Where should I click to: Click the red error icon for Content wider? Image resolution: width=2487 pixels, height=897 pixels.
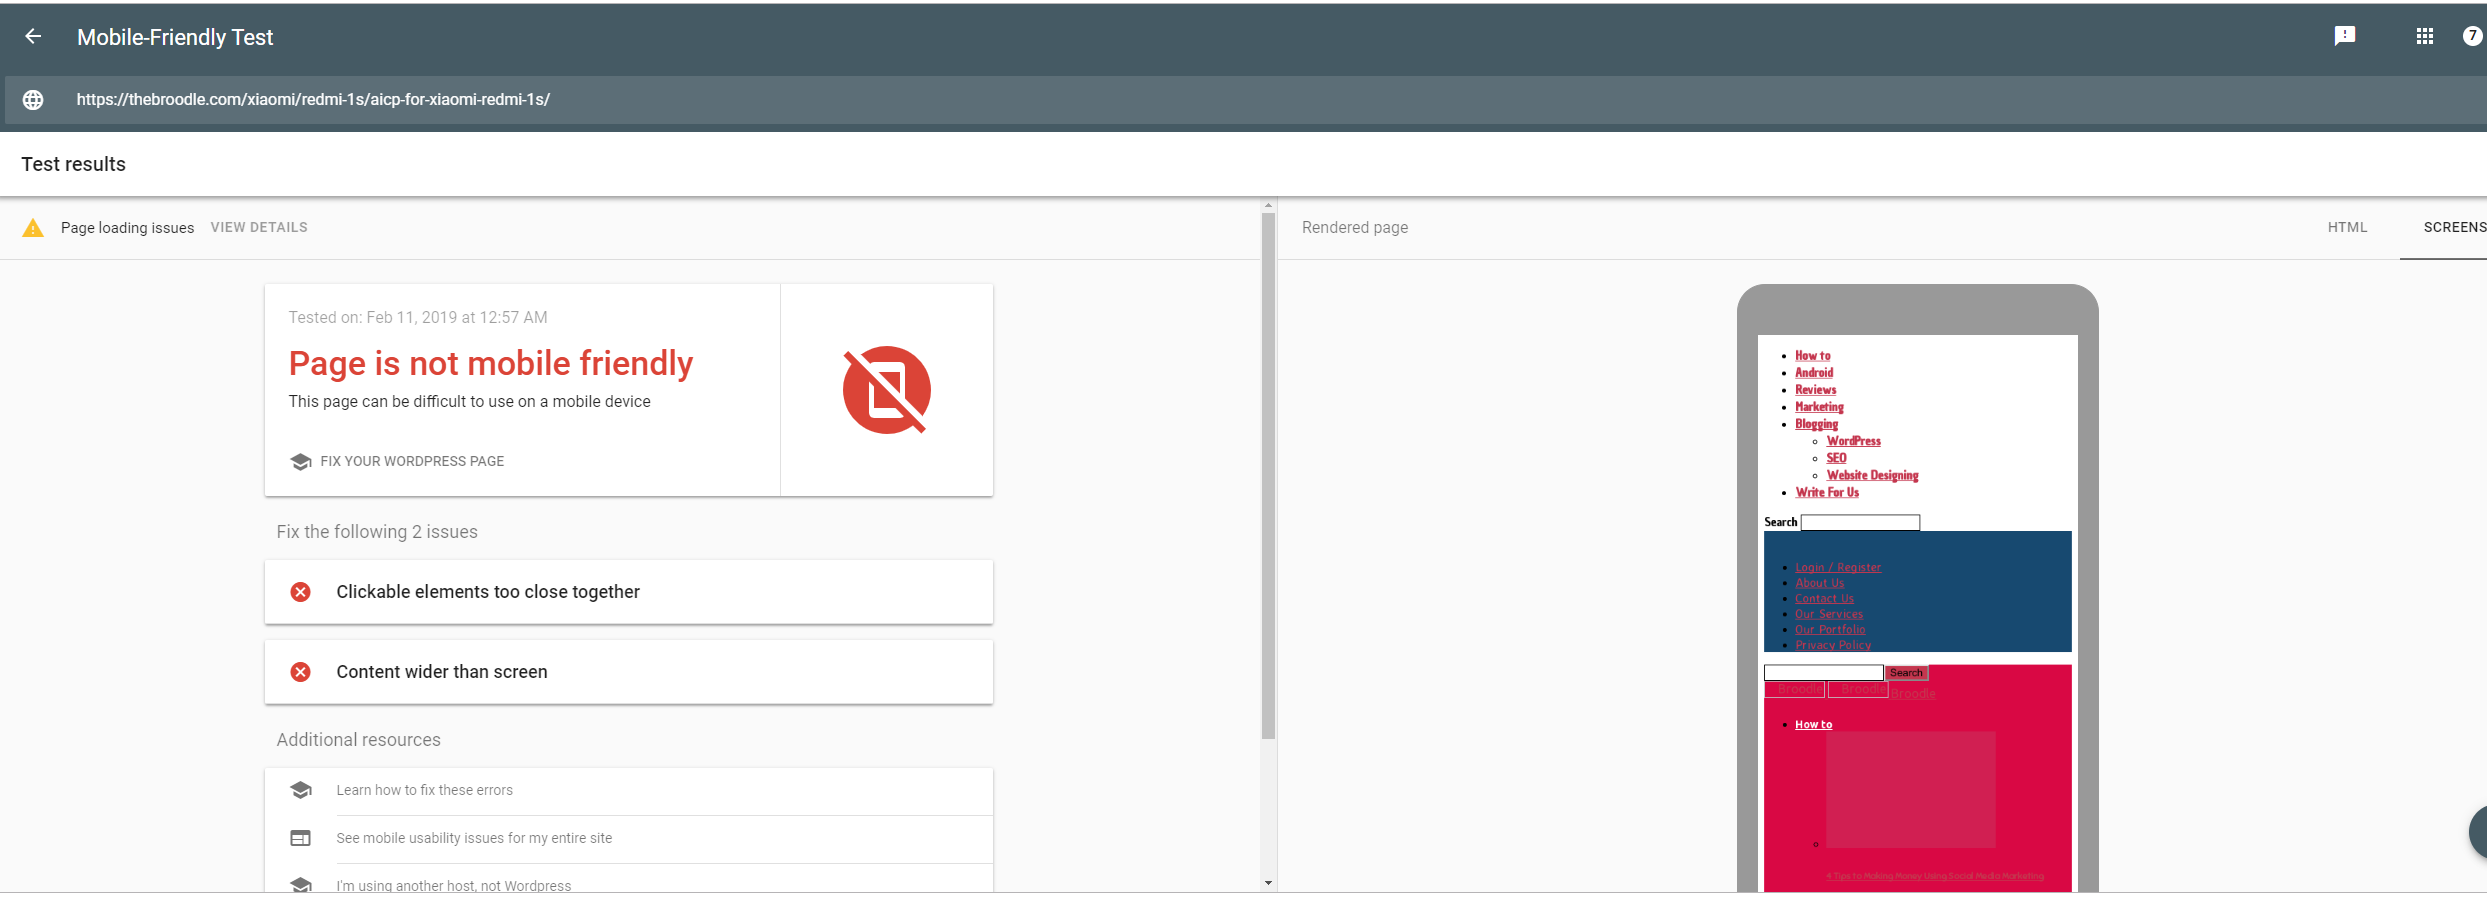point(300,672)
